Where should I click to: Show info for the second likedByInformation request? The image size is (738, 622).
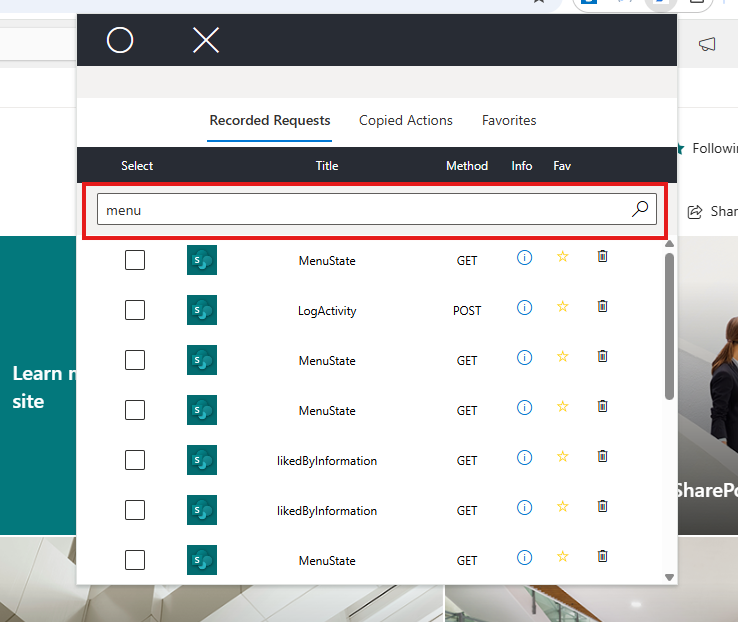(524, 508)
